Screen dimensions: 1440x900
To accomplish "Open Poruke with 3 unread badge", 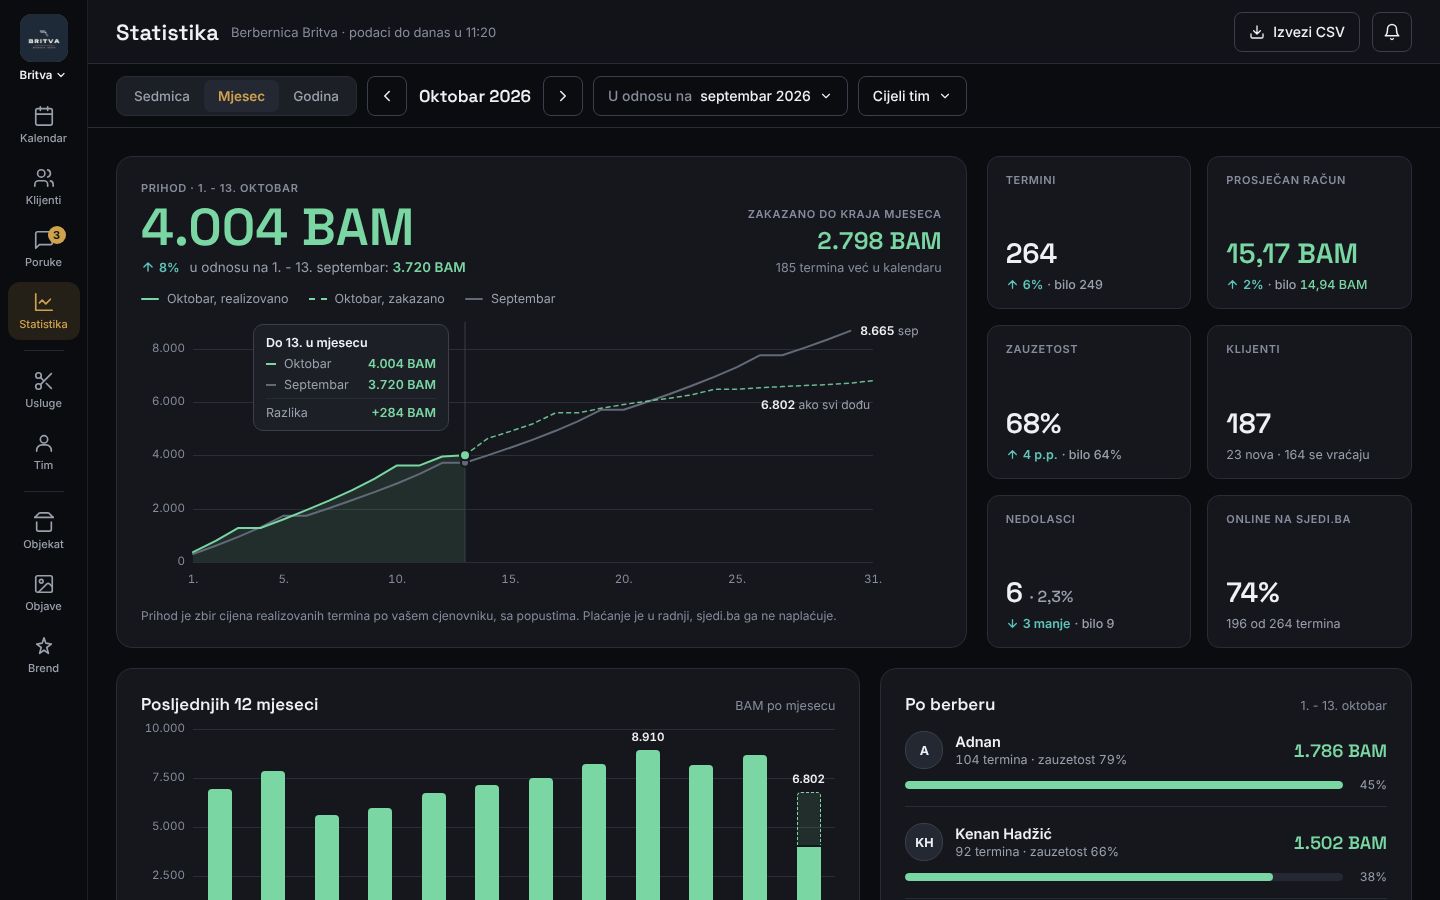I will tap(43, 249).
